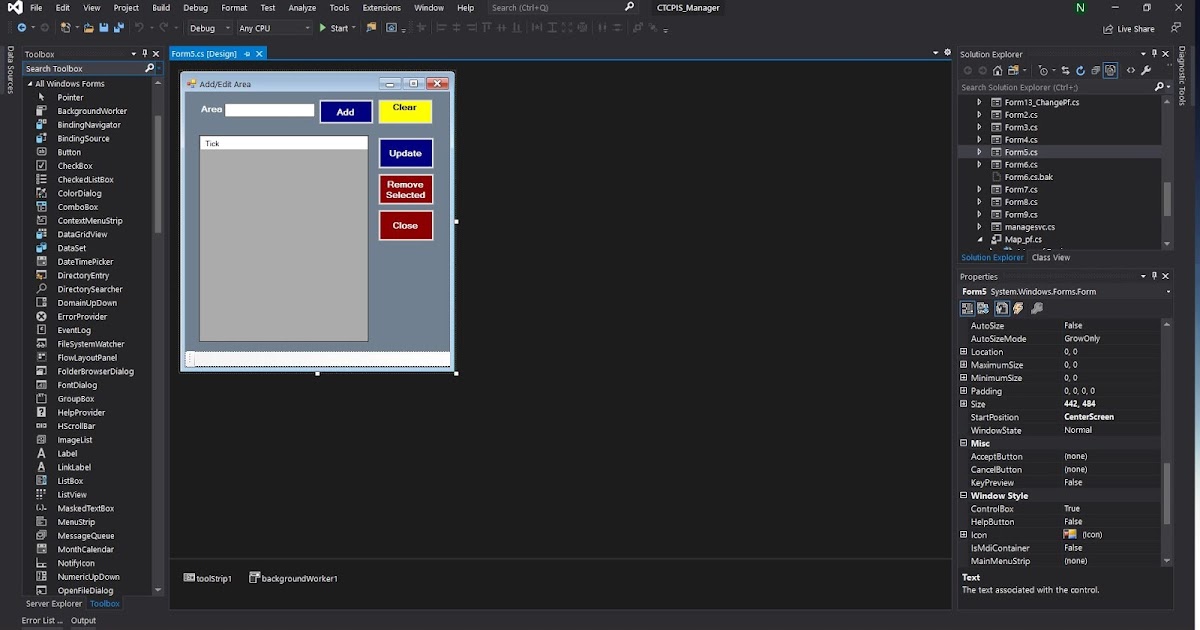The height and width of the screenshot is (630, 1200).
Task: Open the Format menu
Action: coord(233,7)
